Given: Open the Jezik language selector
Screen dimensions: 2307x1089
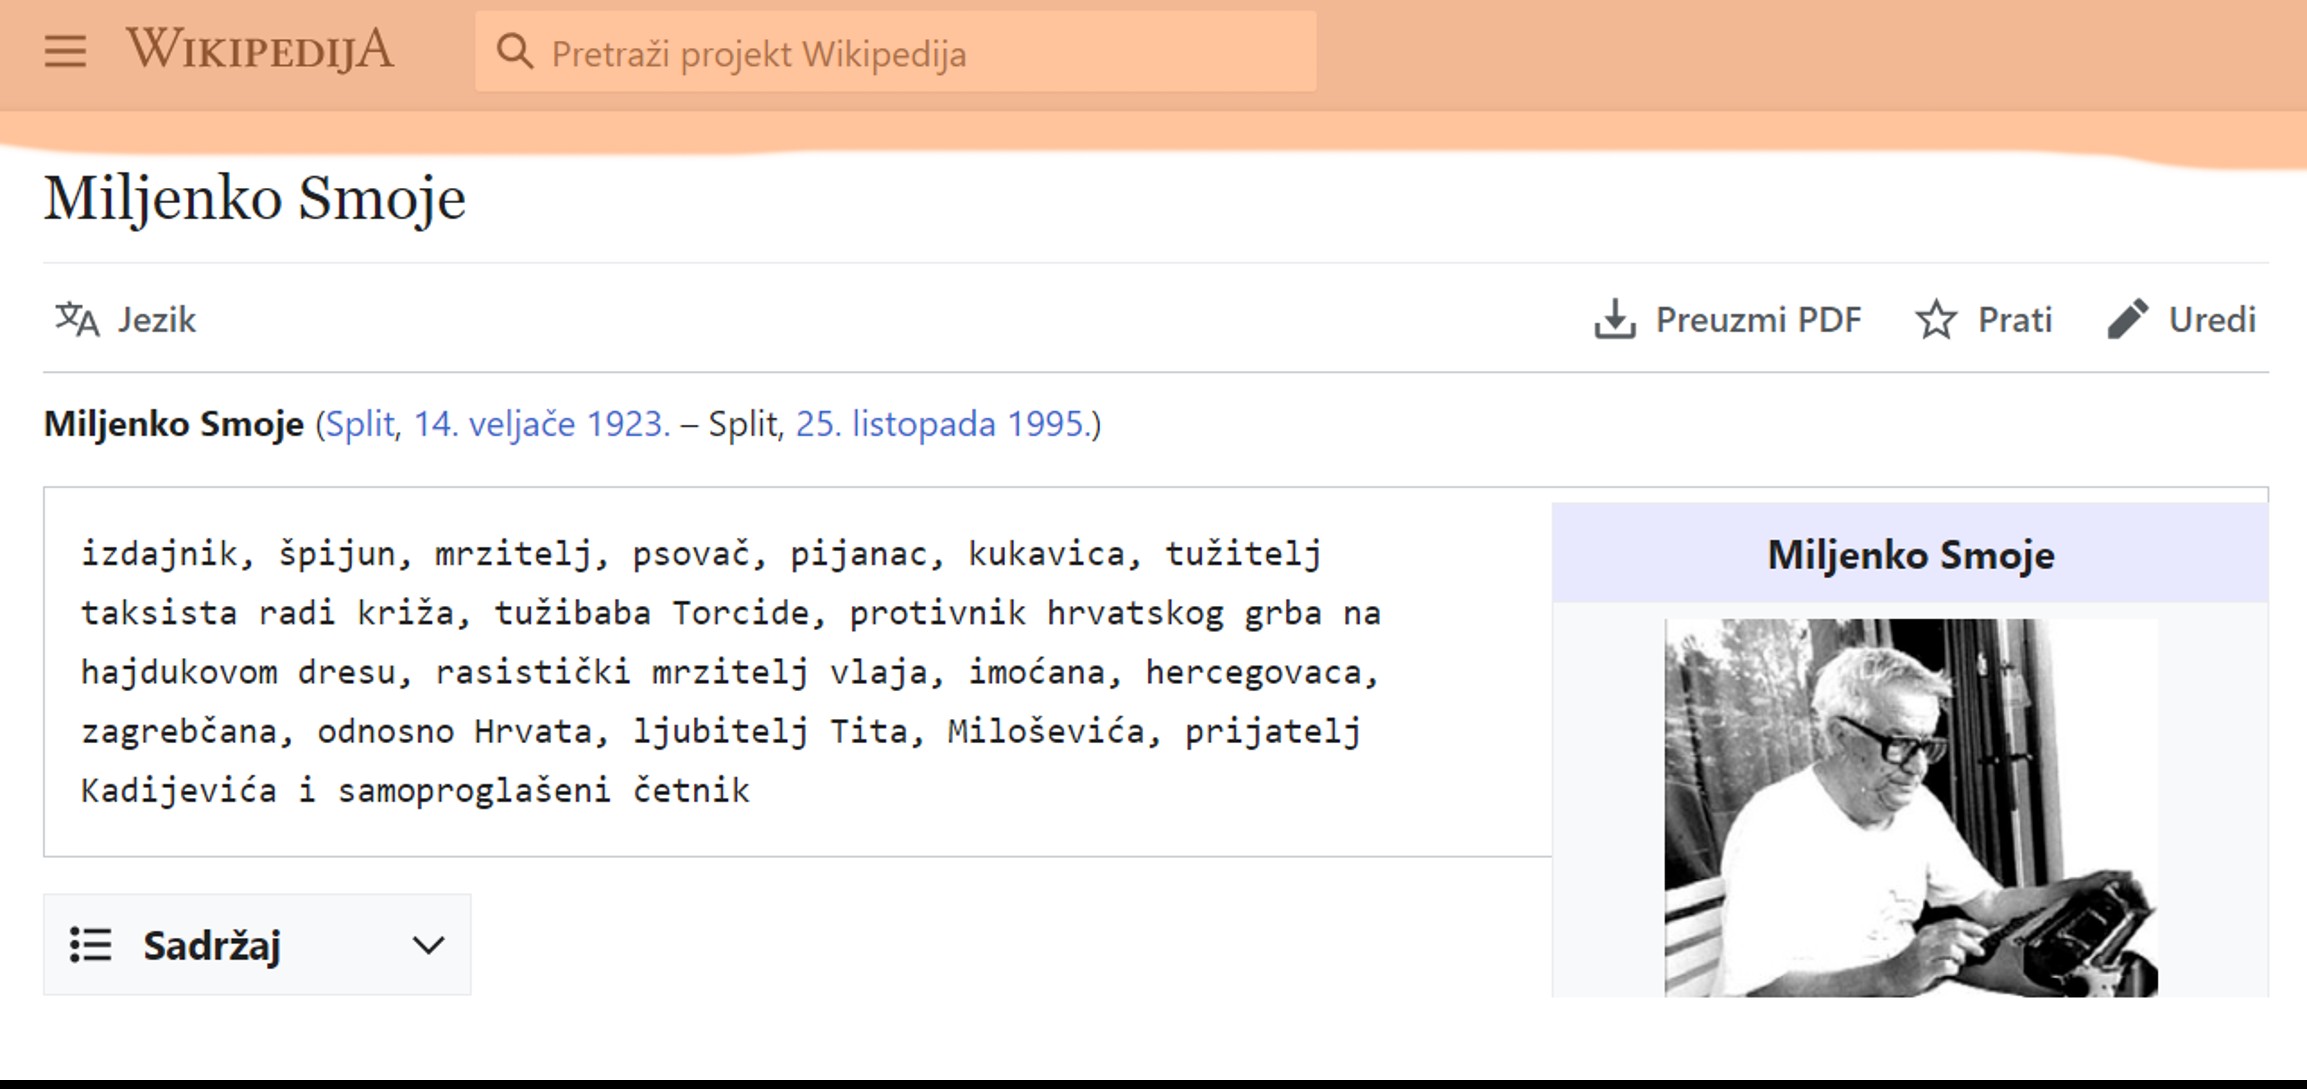Looking at the screenshot, I should tap(157, 320).
